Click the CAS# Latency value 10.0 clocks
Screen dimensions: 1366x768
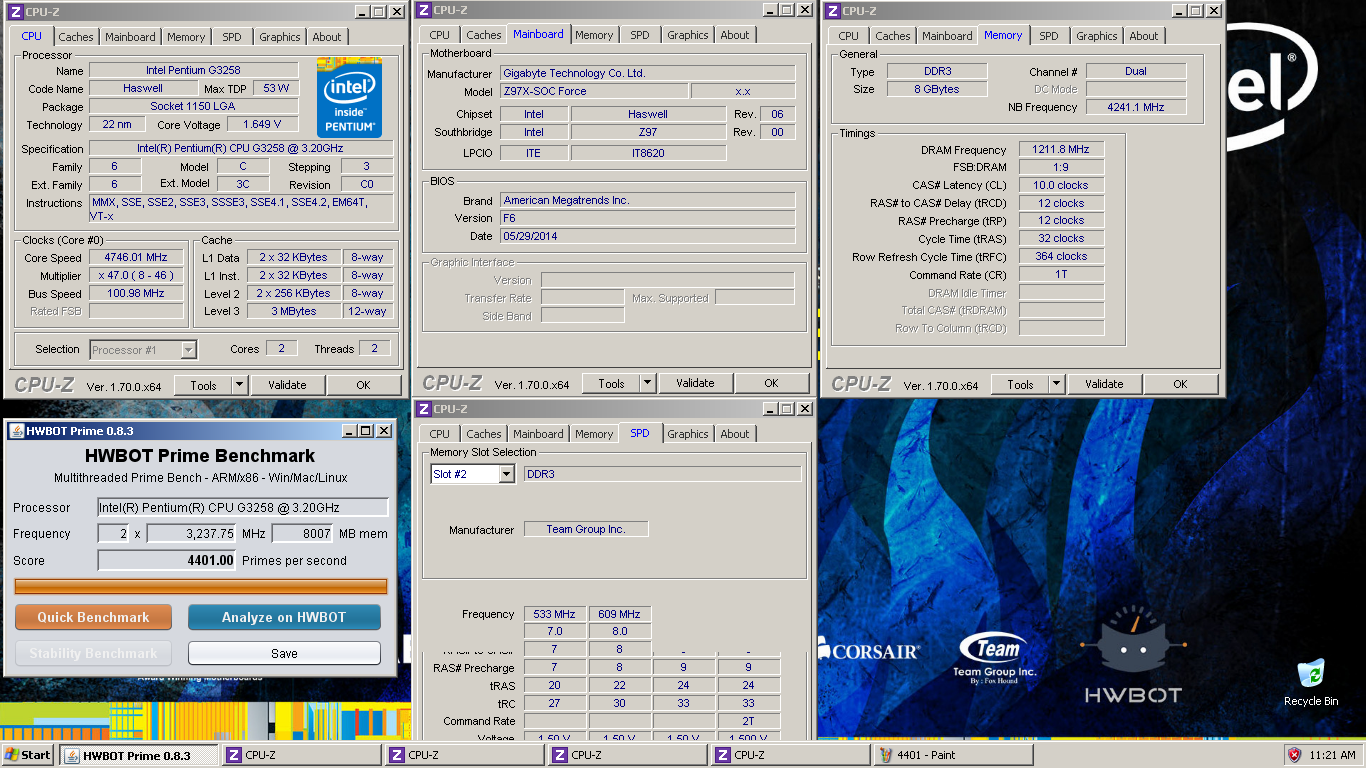pyautogui.click(x=1061, y=185)
